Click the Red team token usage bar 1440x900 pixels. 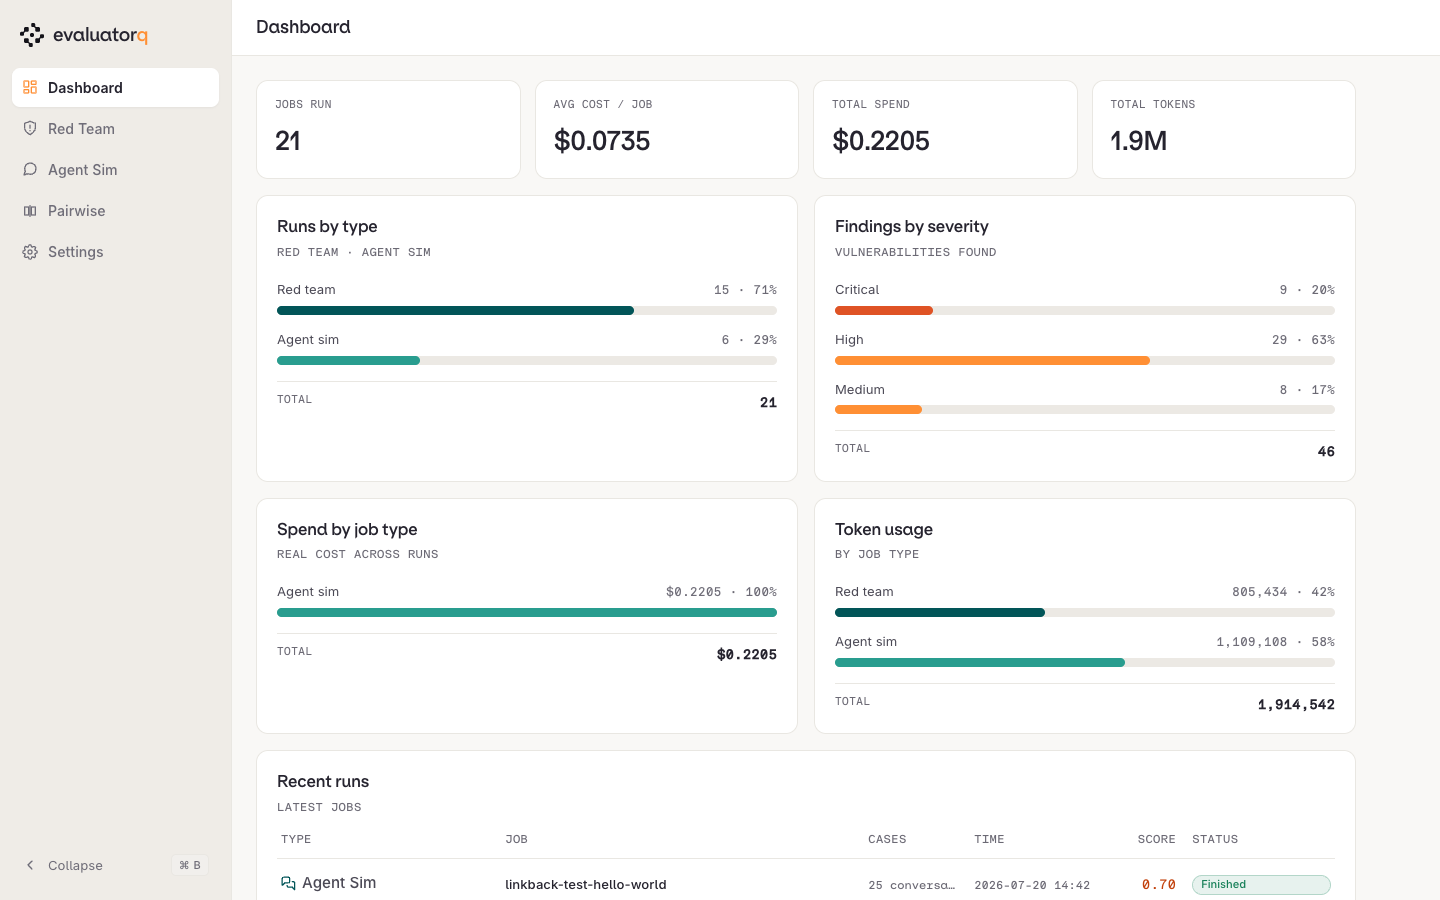[1085, 612]
